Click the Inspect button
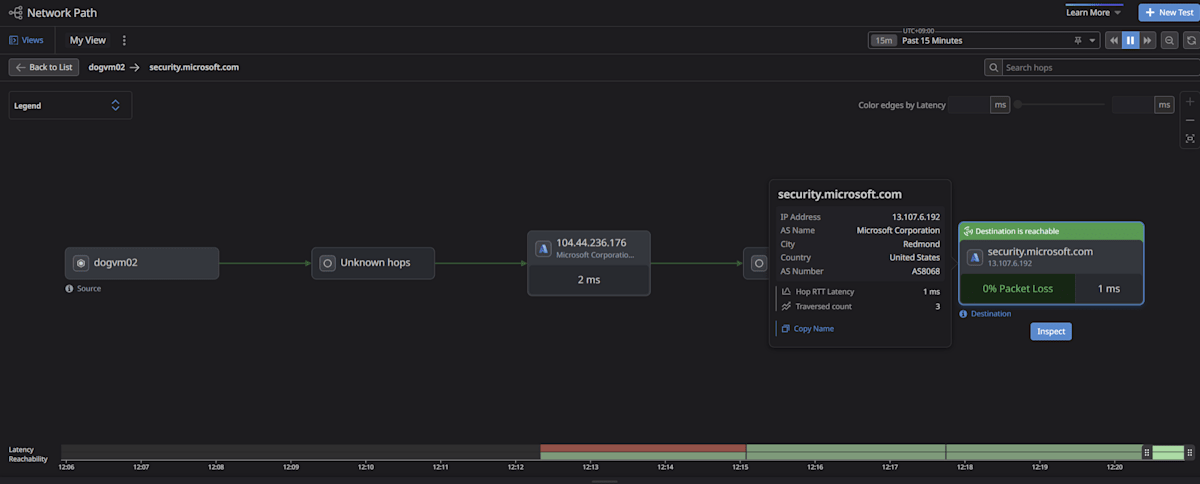Viewport: 1200px width, 484px height. [1051, 331]
